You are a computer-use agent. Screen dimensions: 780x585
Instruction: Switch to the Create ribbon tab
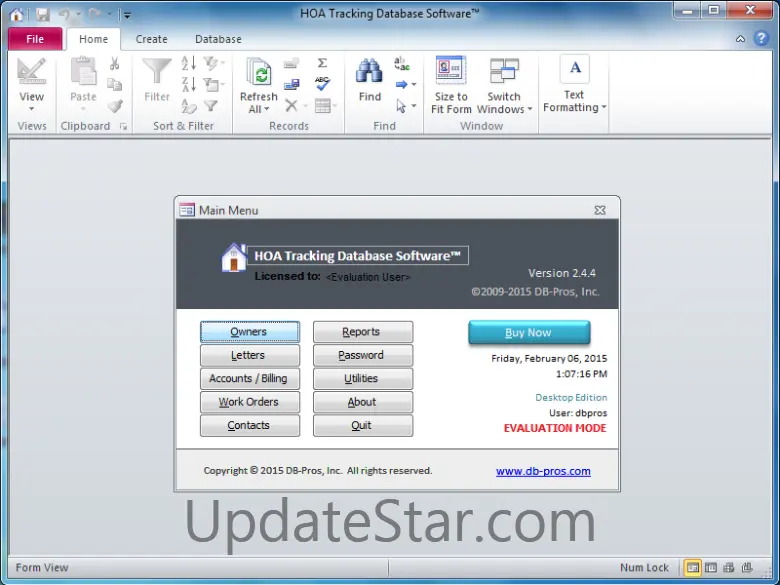[x=151, y=39]
